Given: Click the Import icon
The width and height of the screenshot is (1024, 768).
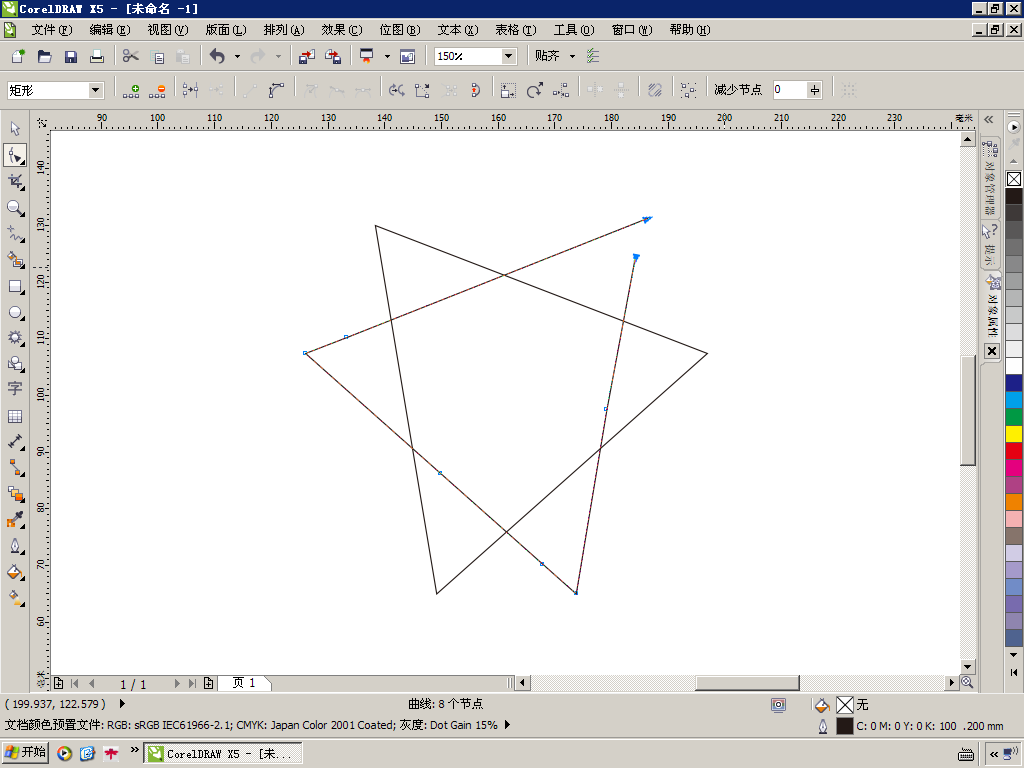Looking at the screenshot, I should tap(306, 56).
